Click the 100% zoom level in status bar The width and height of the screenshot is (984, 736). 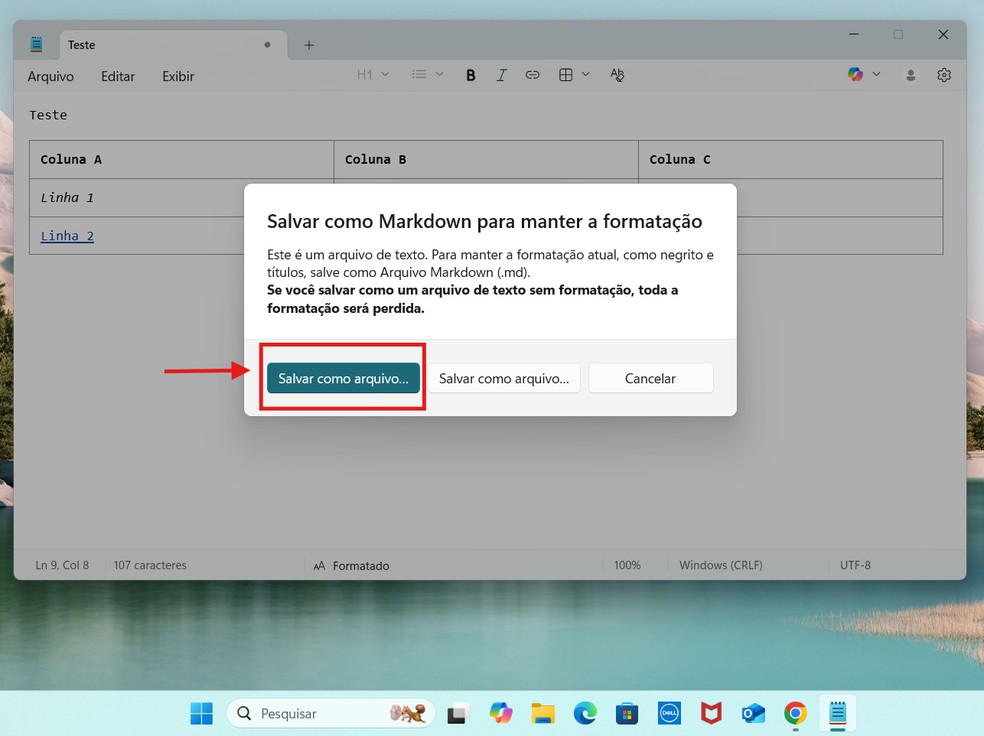628,565
